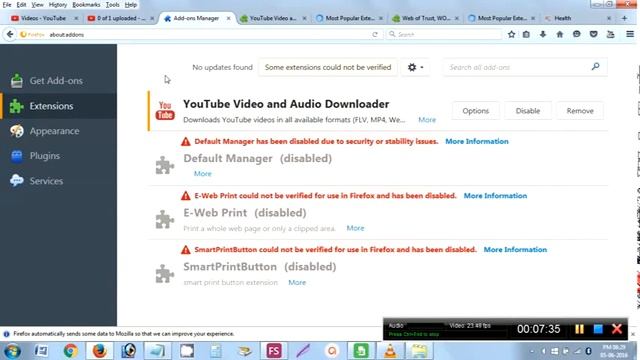Open More Information for E-Web Print warning
Image resolution: width=640 pixels, height=360 pixels.
pyautogui.click(x=495, y=196)
